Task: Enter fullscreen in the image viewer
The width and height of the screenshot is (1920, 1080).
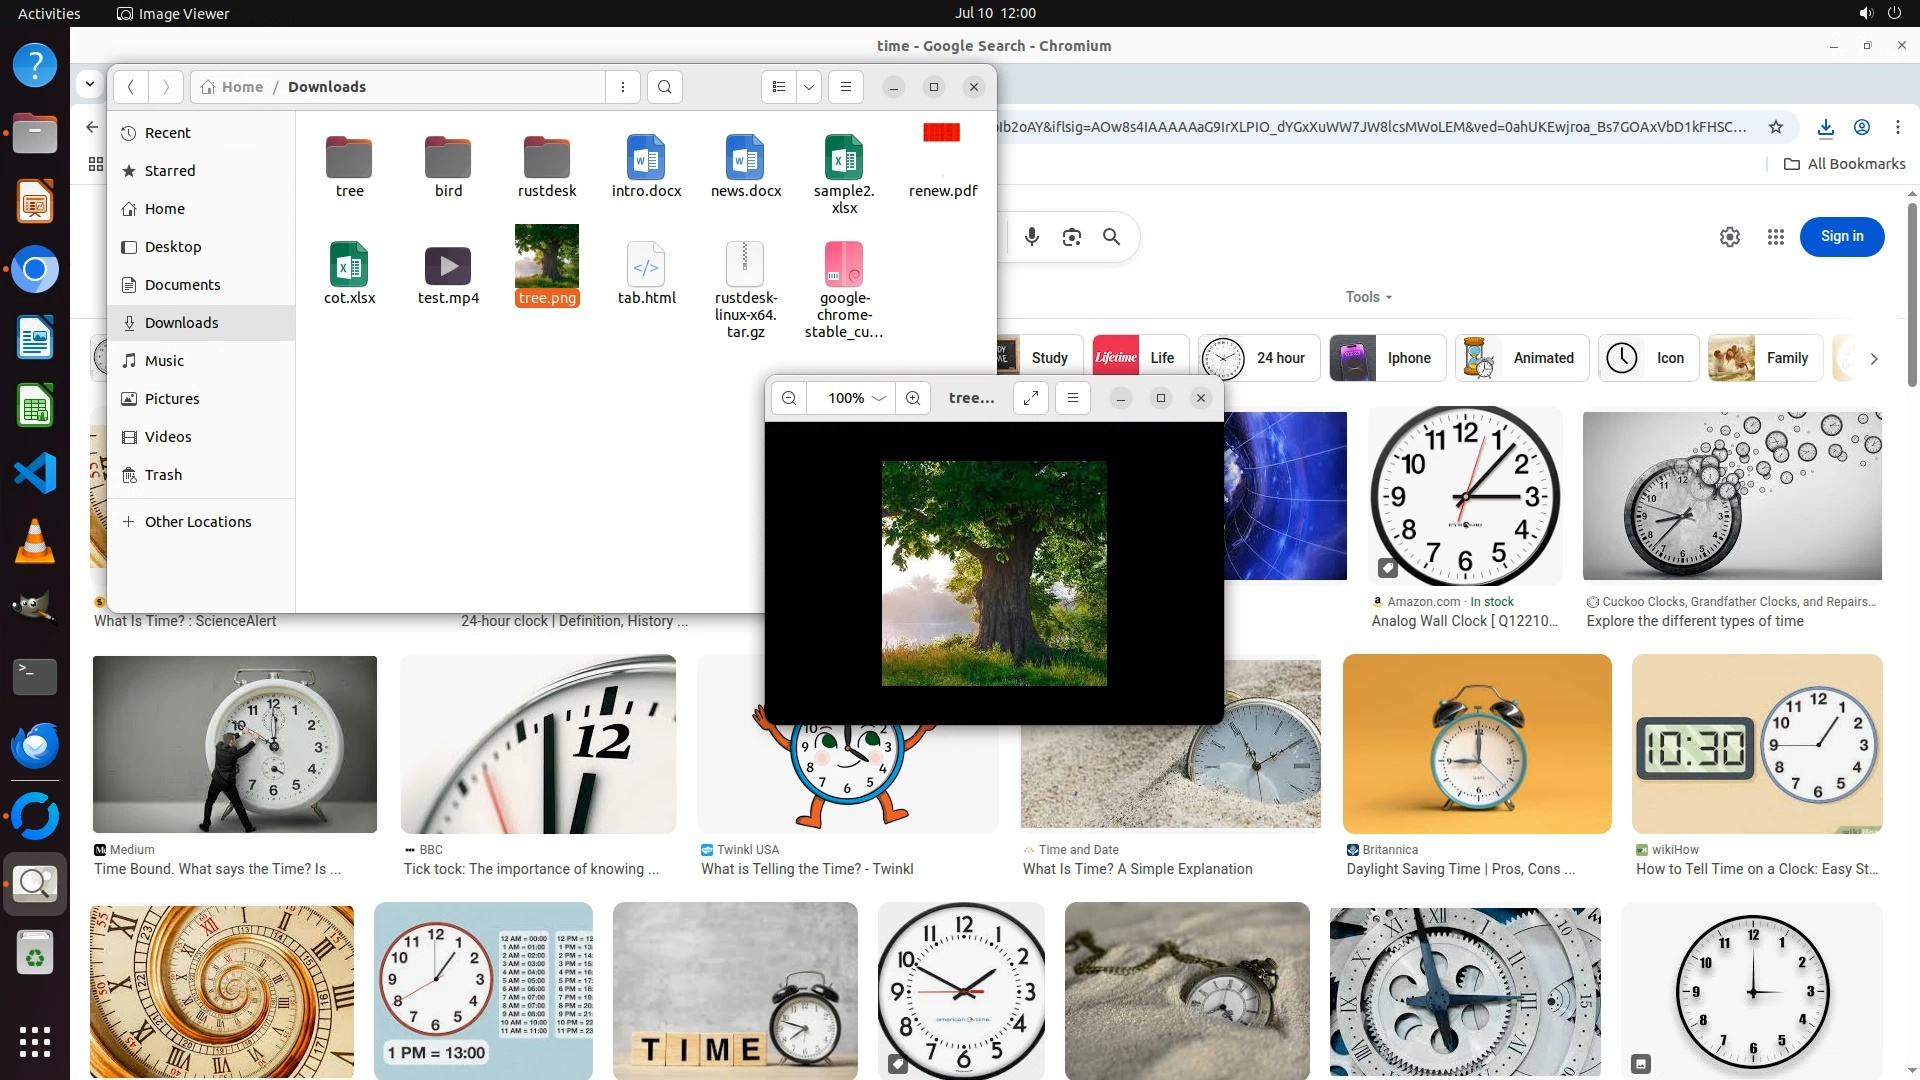Action: [1031, 398]
